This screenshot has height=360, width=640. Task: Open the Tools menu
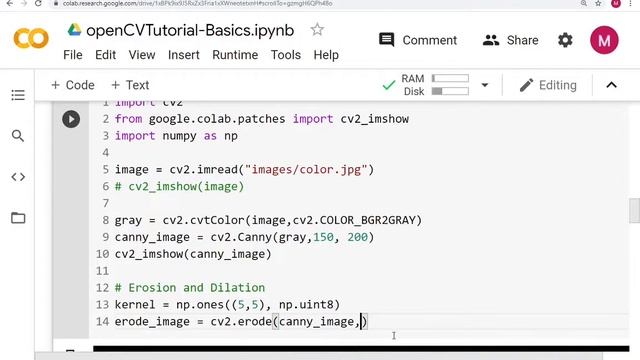pyautogui.click(x=286, y=55)
